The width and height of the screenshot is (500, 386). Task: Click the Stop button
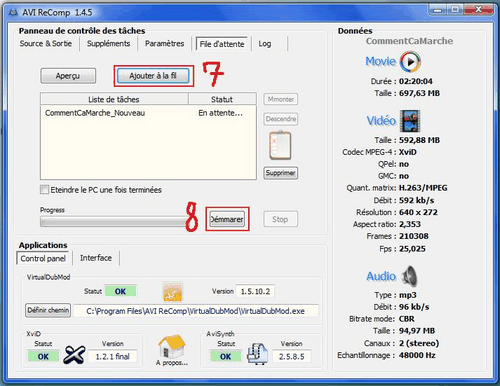pyautogui.click(x=280, y=219)
